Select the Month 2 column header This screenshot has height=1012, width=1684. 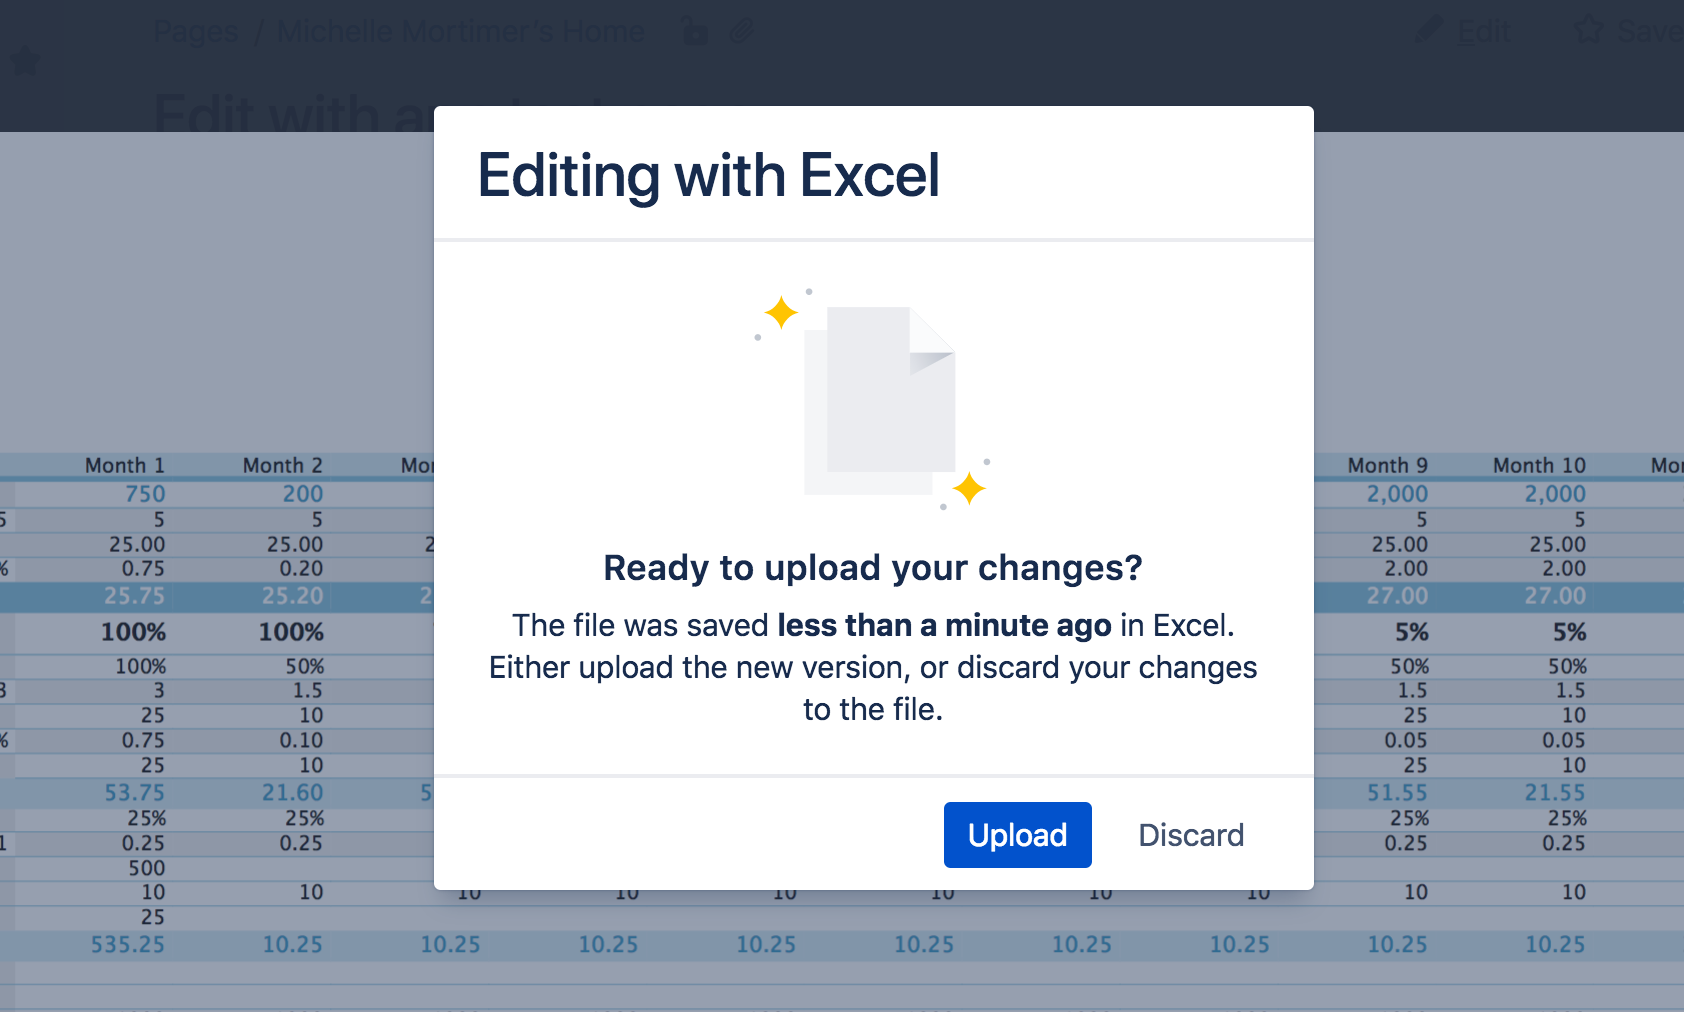point(283,465)
